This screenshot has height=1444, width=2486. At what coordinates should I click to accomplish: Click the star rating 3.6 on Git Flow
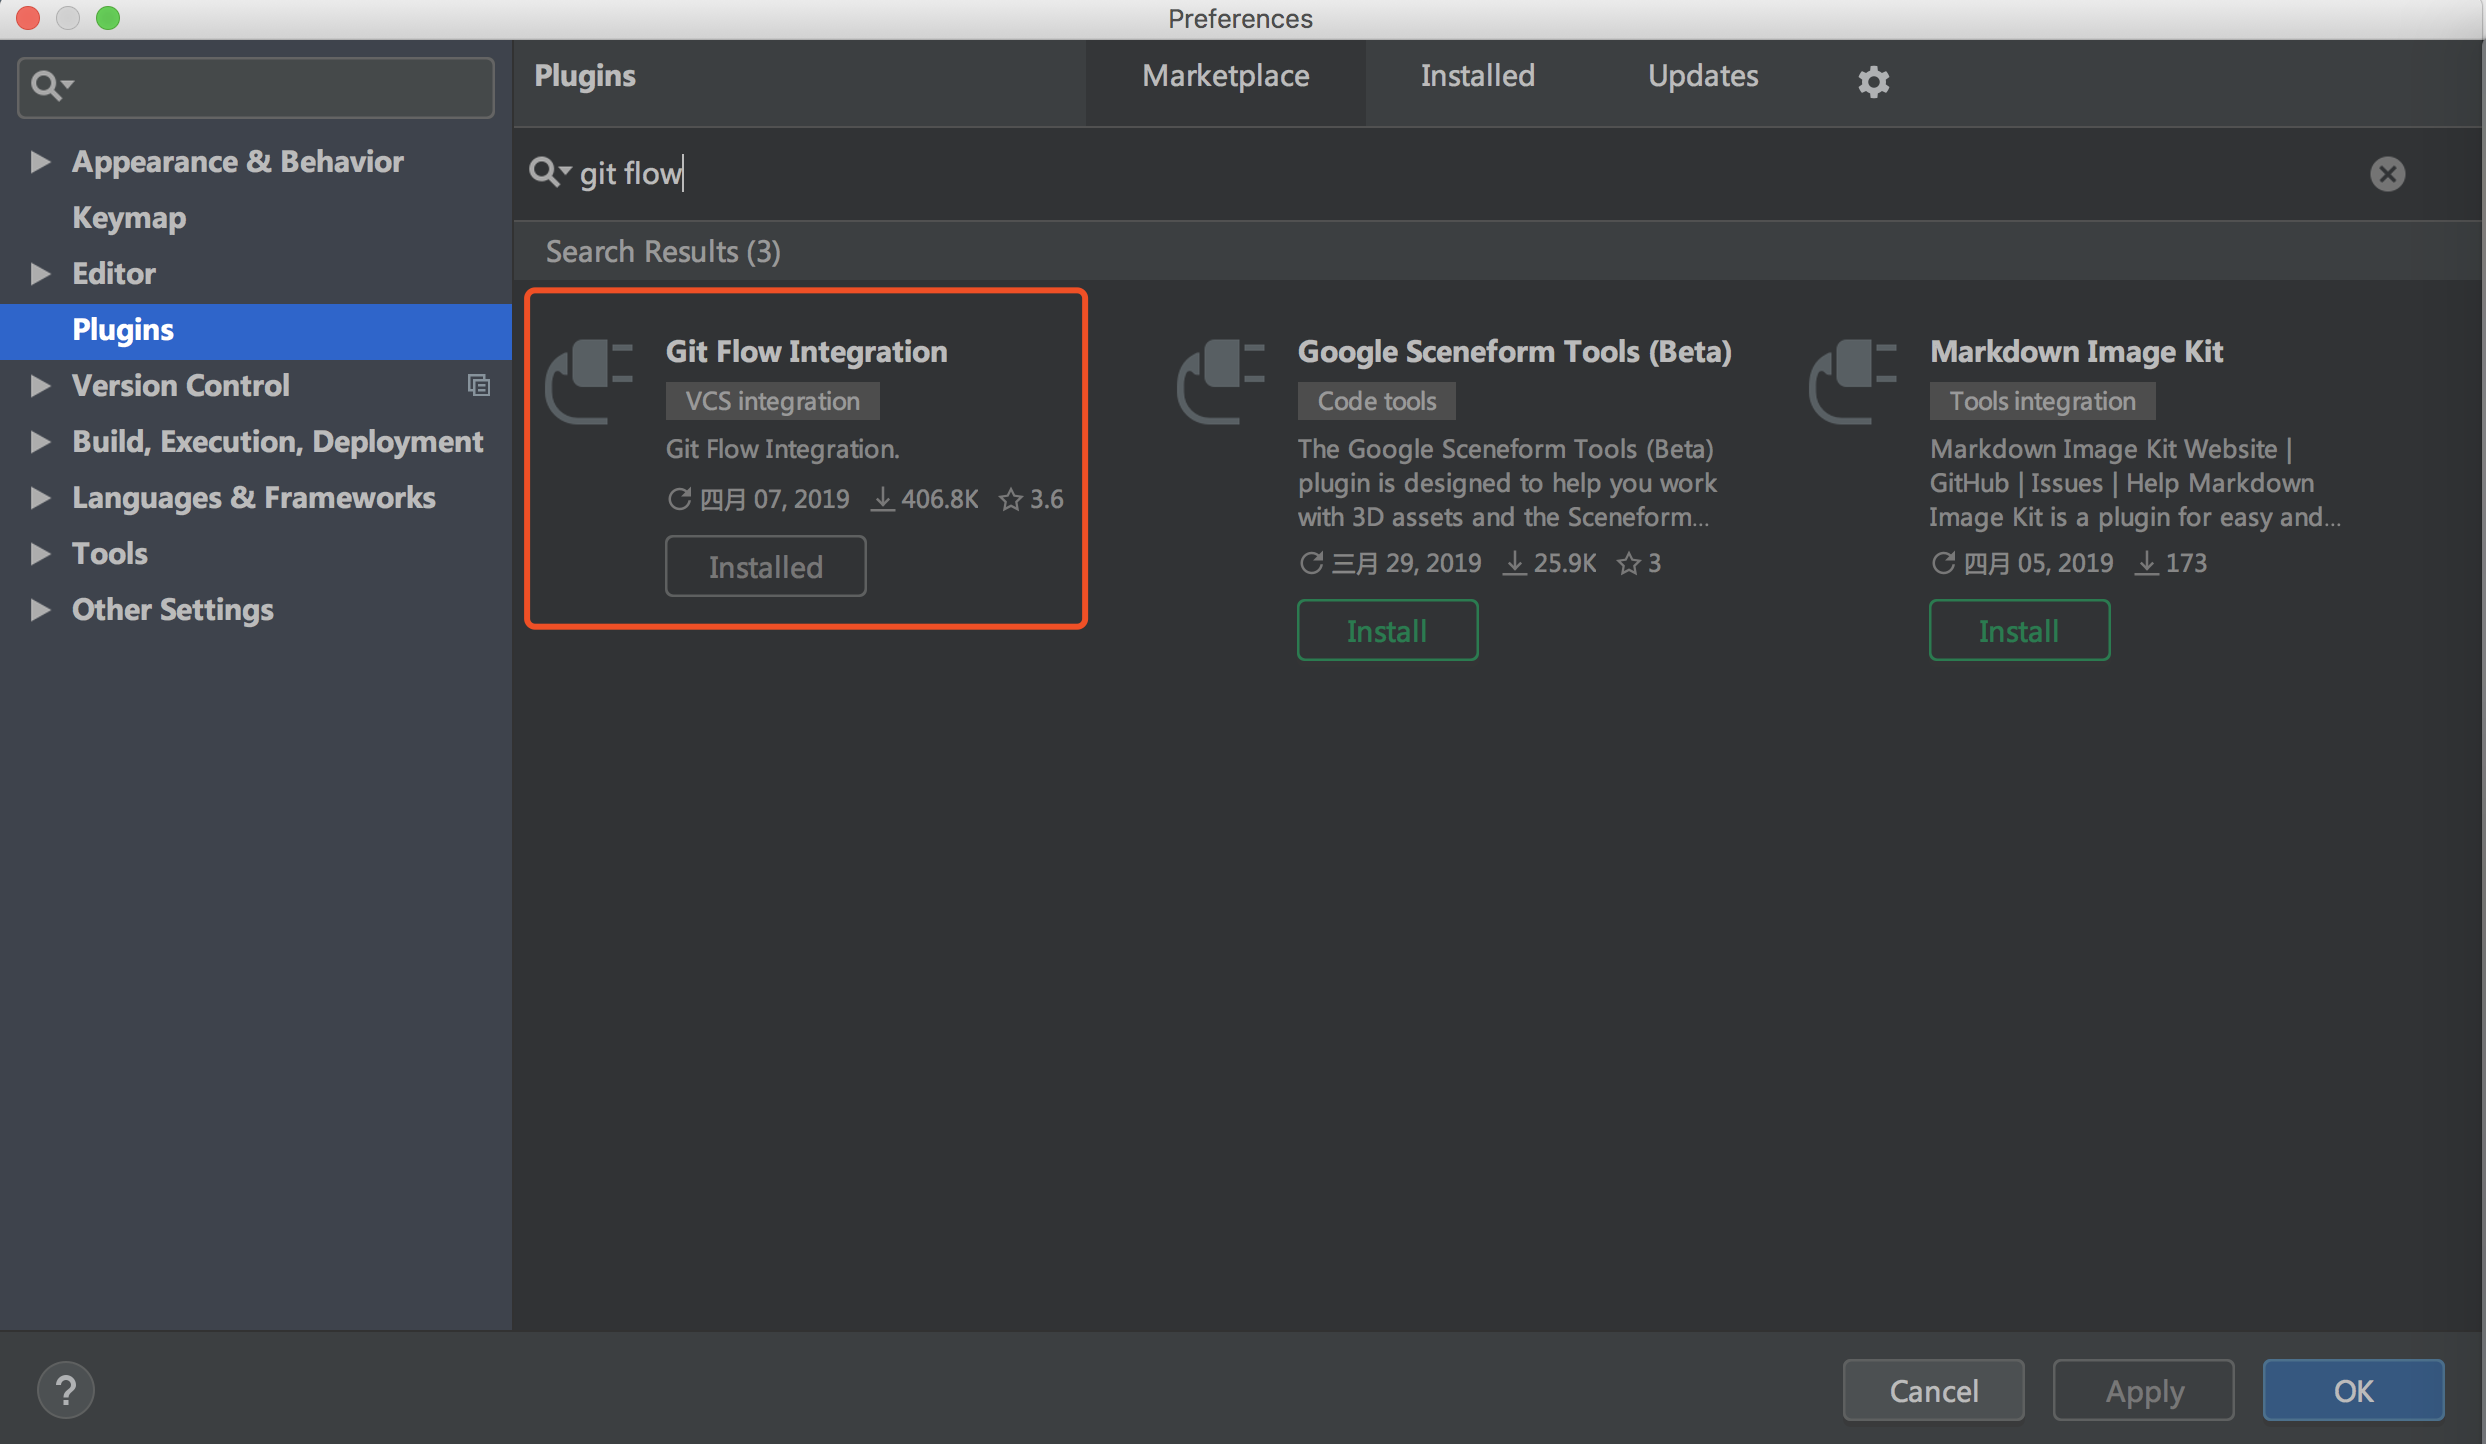coord(1031,499)
